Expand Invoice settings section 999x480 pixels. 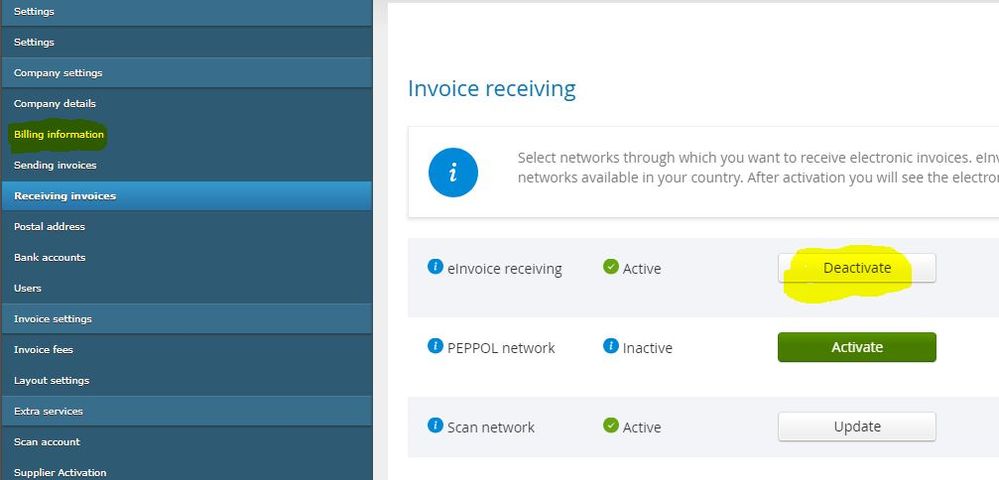coord(186,319)
